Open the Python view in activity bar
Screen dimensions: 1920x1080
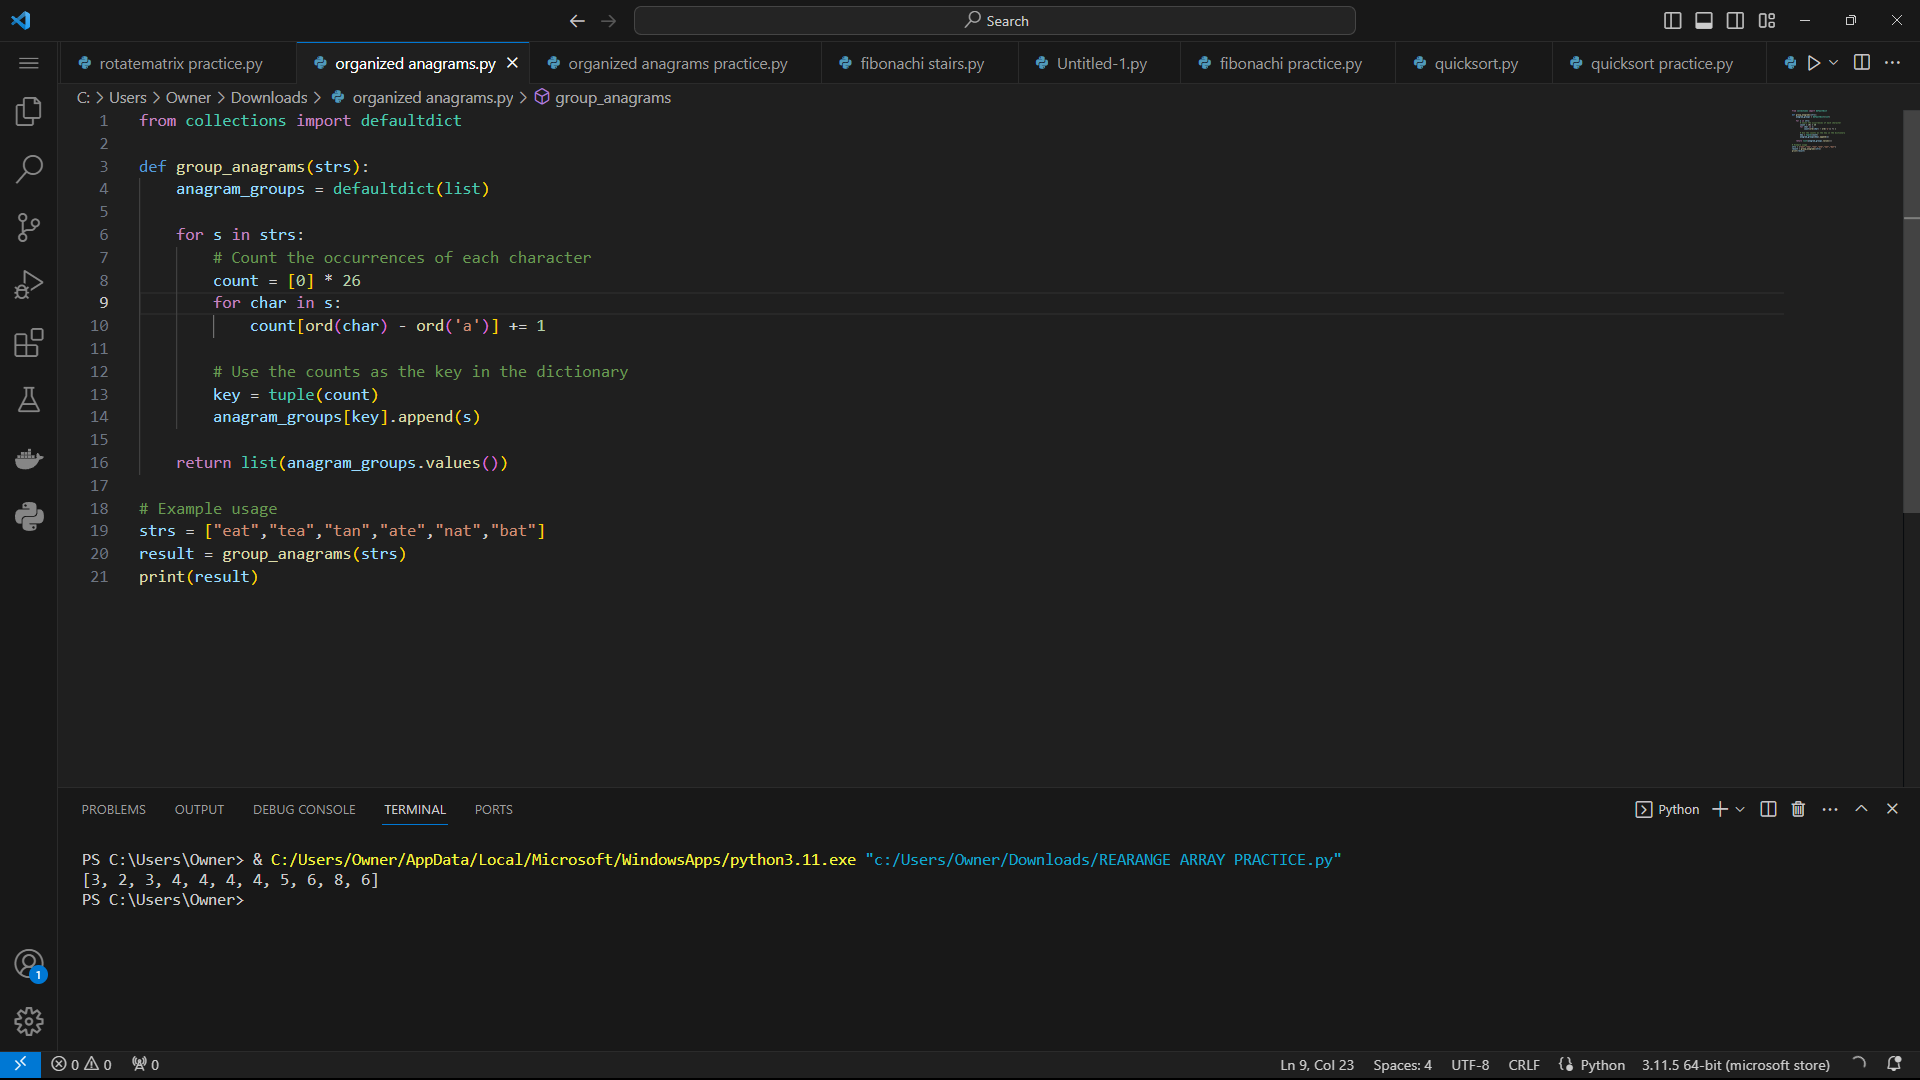(29, 516)
